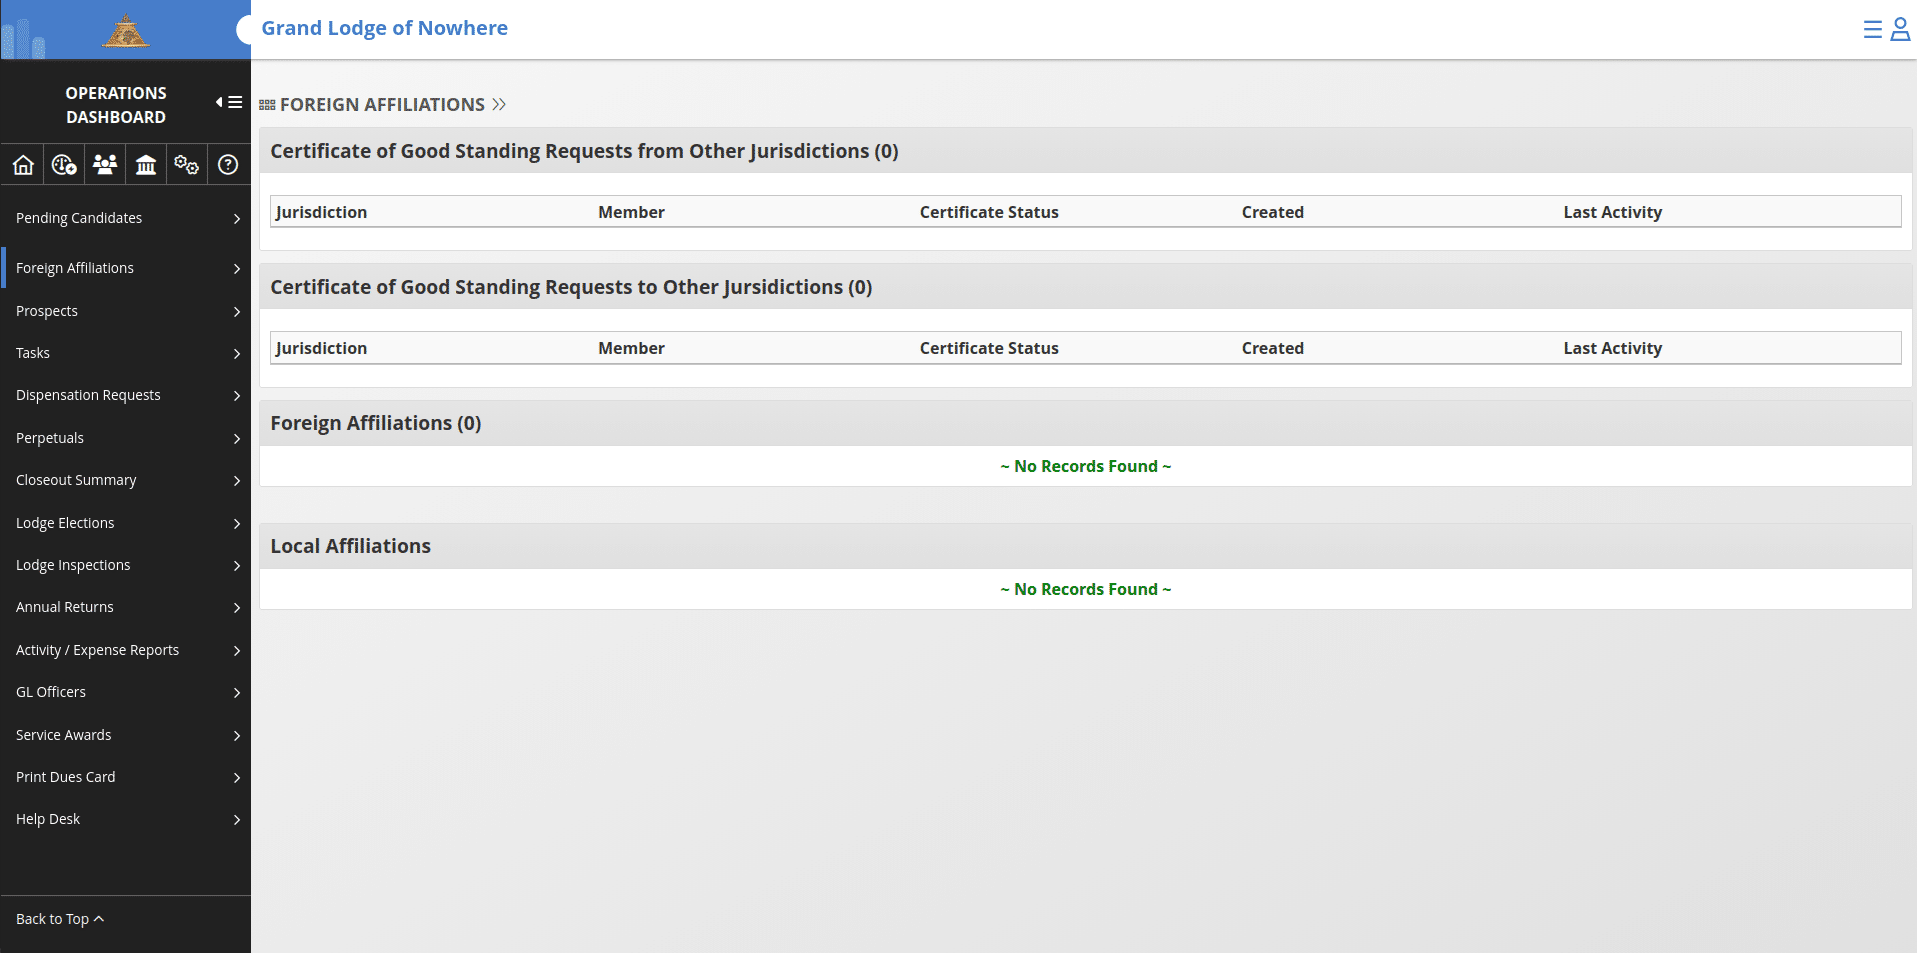This screenshot has height=953, width=1917.
Task: Expand Help Desk chevron
Action: (x=237, y=820)
